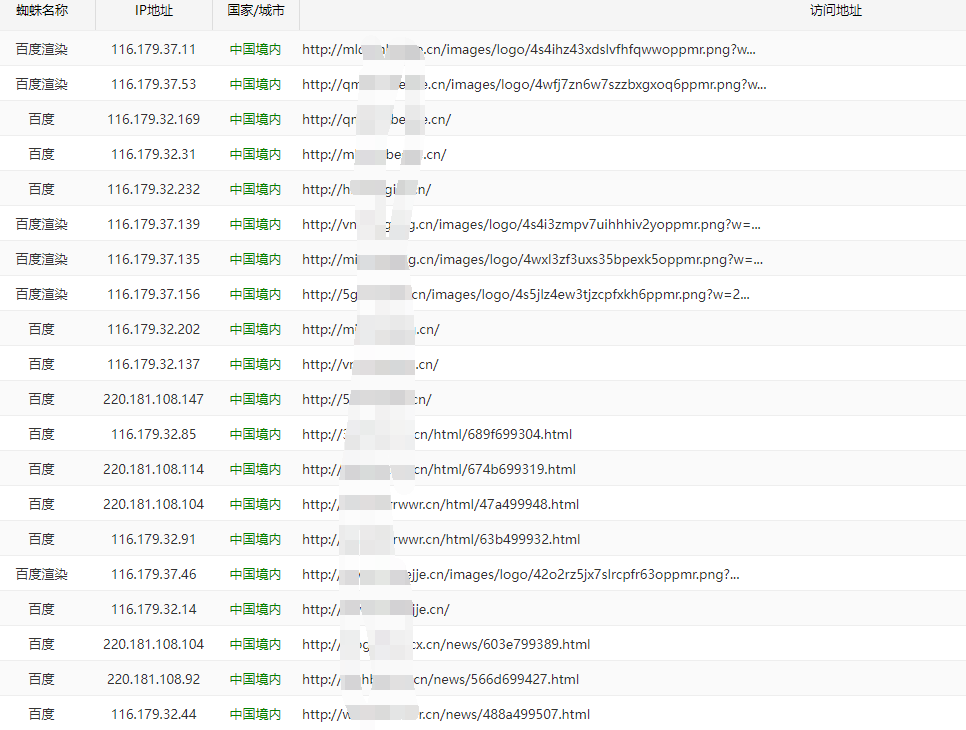This screenshot has width=966, height=730.
Task: Click 中国境内 in the 116.179.32.85 row
Action: tap(255, 434)
